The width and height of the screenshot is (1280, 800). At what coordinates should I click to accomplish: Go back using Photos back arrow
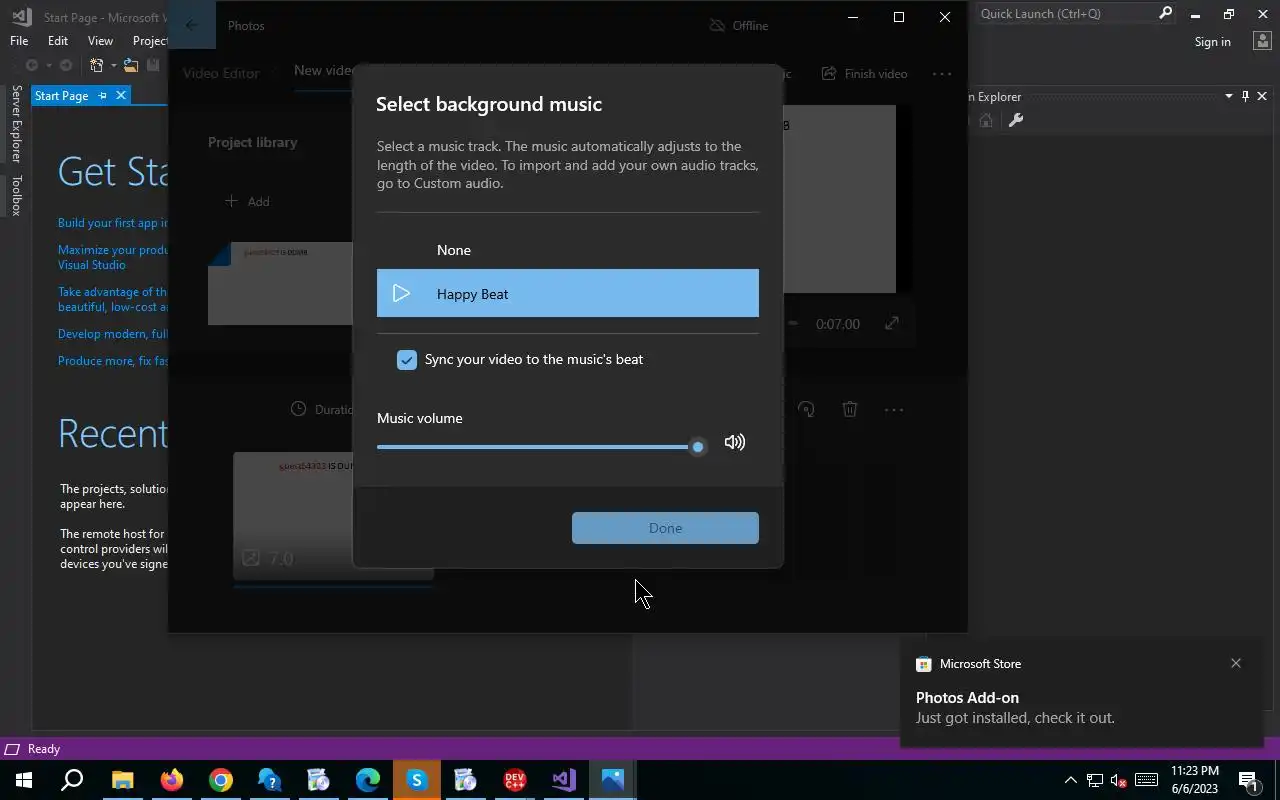tap(192, 25)
